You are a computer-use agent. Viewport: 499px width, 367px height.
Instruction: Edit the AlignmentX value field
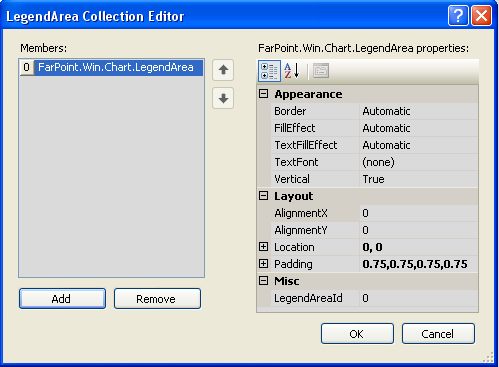point(419,213)
